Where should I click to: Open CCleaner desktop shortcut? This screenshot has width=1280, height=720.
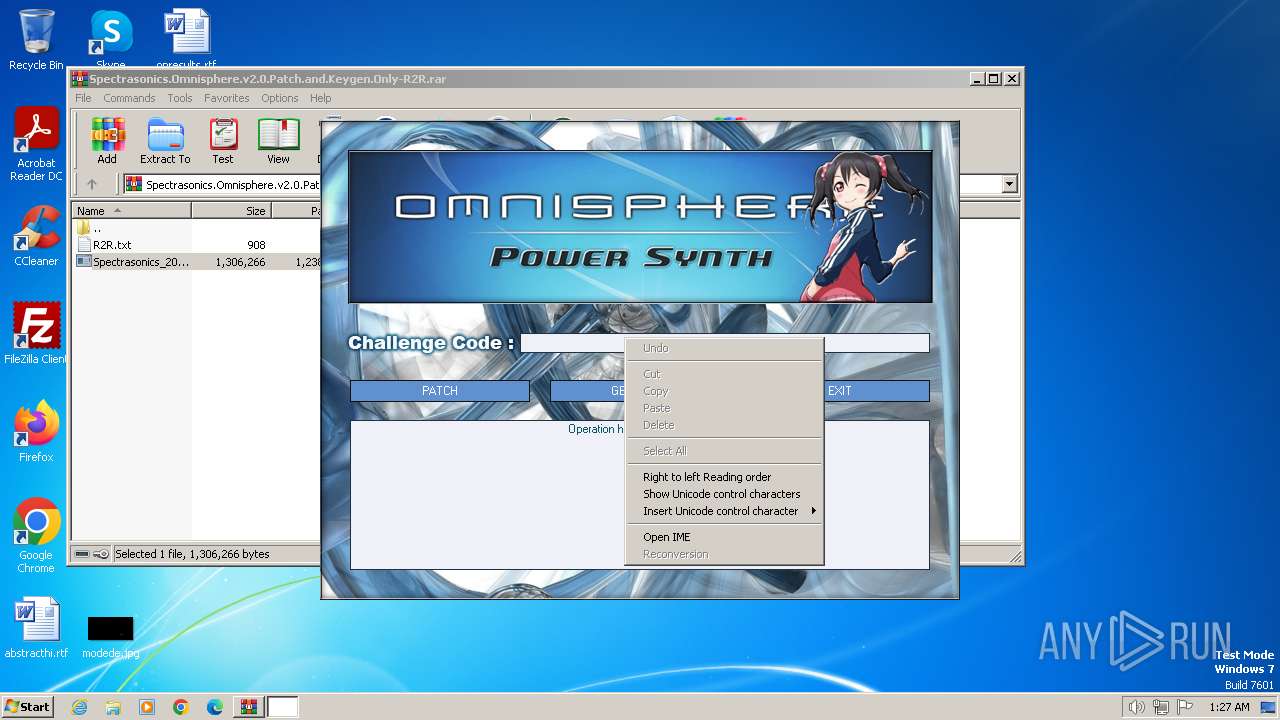click(x=36, y=236)
